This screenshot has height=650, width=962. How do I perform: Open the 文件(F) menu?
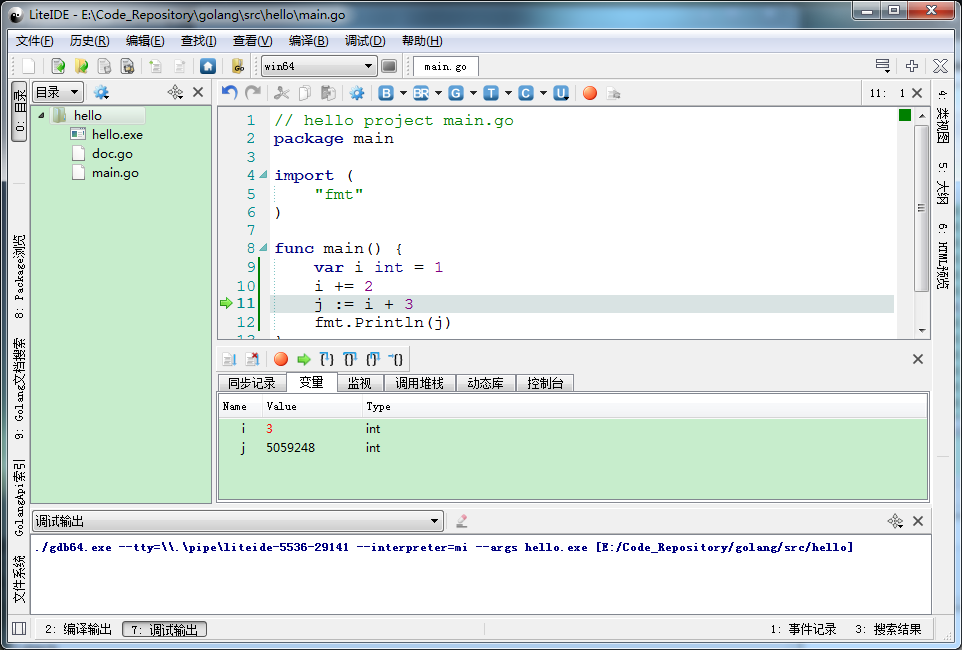click(x=34, y=41)
